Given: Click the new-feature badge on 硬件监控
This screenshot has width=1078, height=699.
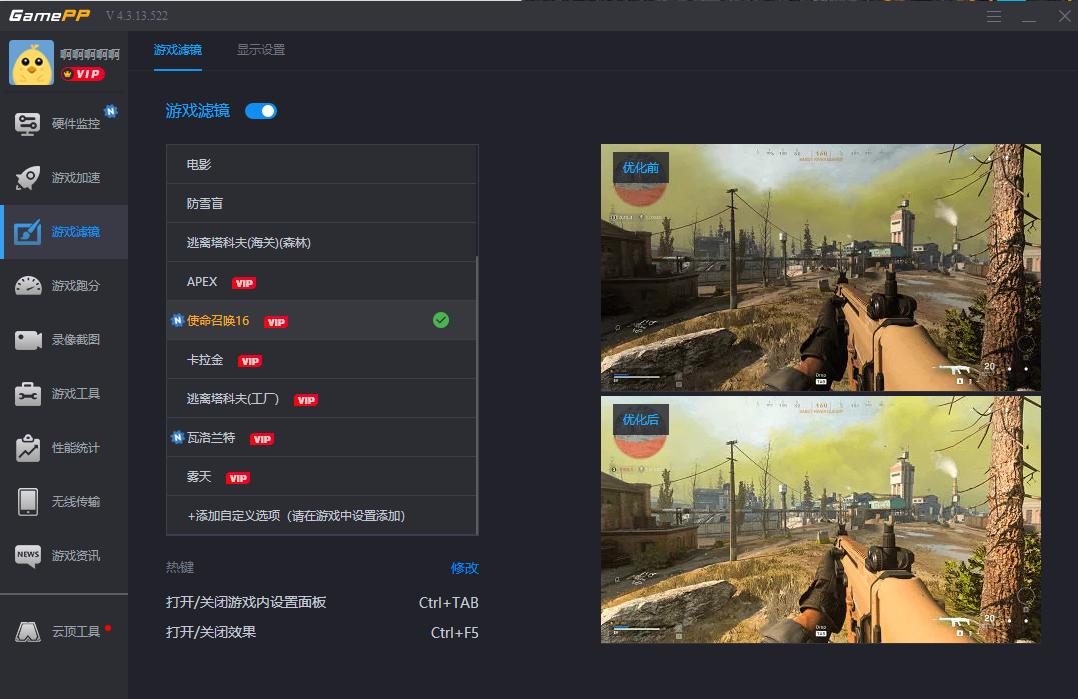Looking at the screenshot, I should click(x=111, y=111).
